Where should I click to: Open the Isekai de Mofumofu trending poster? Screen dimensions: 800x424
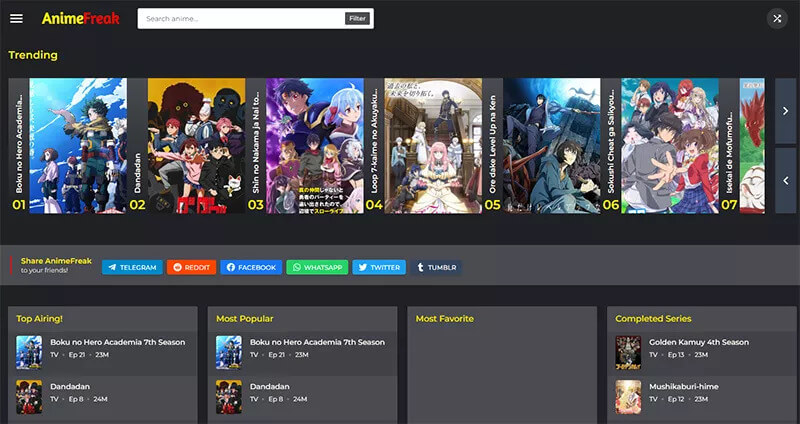click(752, 145)
